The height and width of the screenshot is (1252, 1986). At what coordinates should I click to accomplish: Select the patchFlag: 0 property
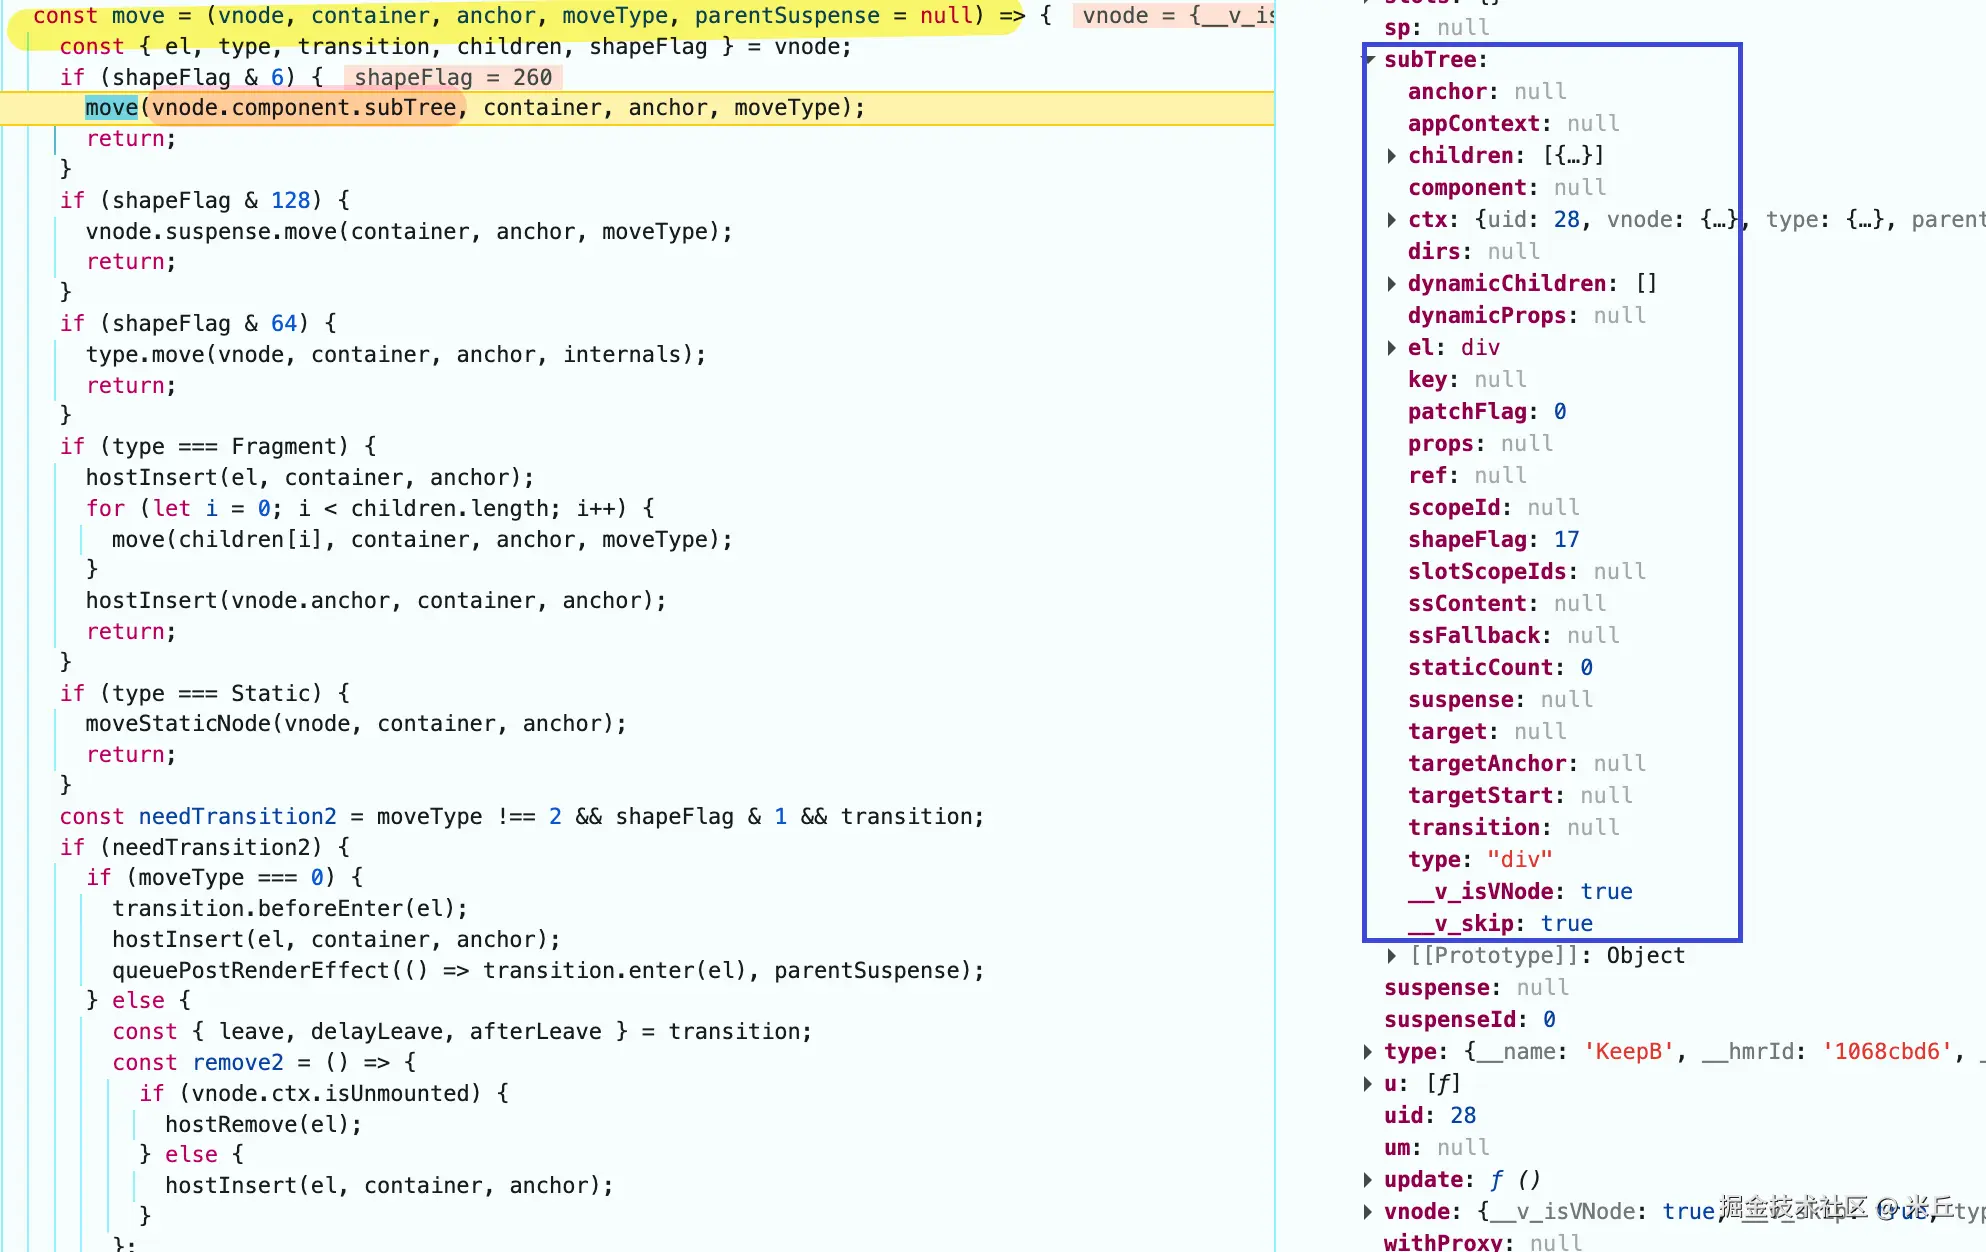pyautogui.click(x=1487, y=412)
